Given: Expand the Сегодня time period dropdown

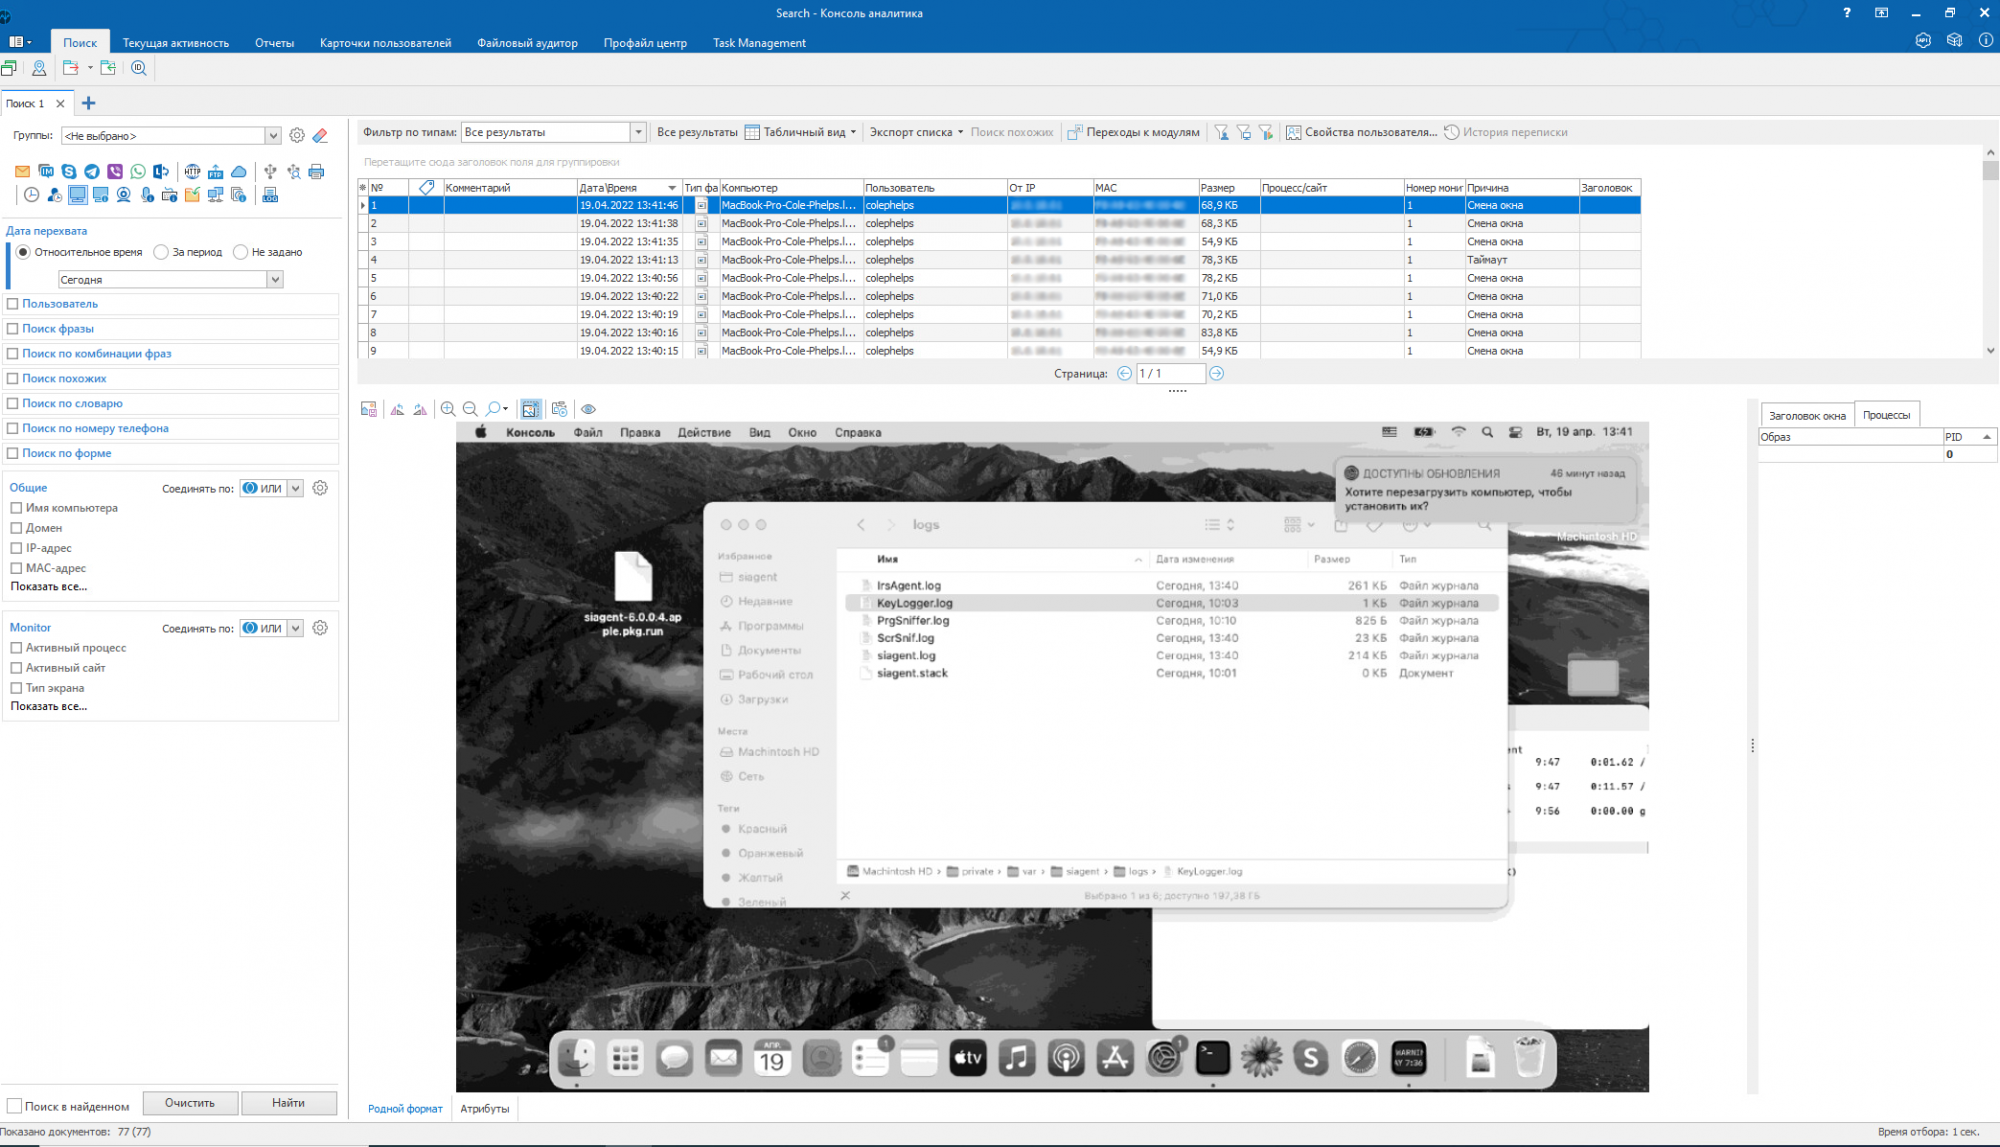Looking at the screenshot, I should (275, 280).
